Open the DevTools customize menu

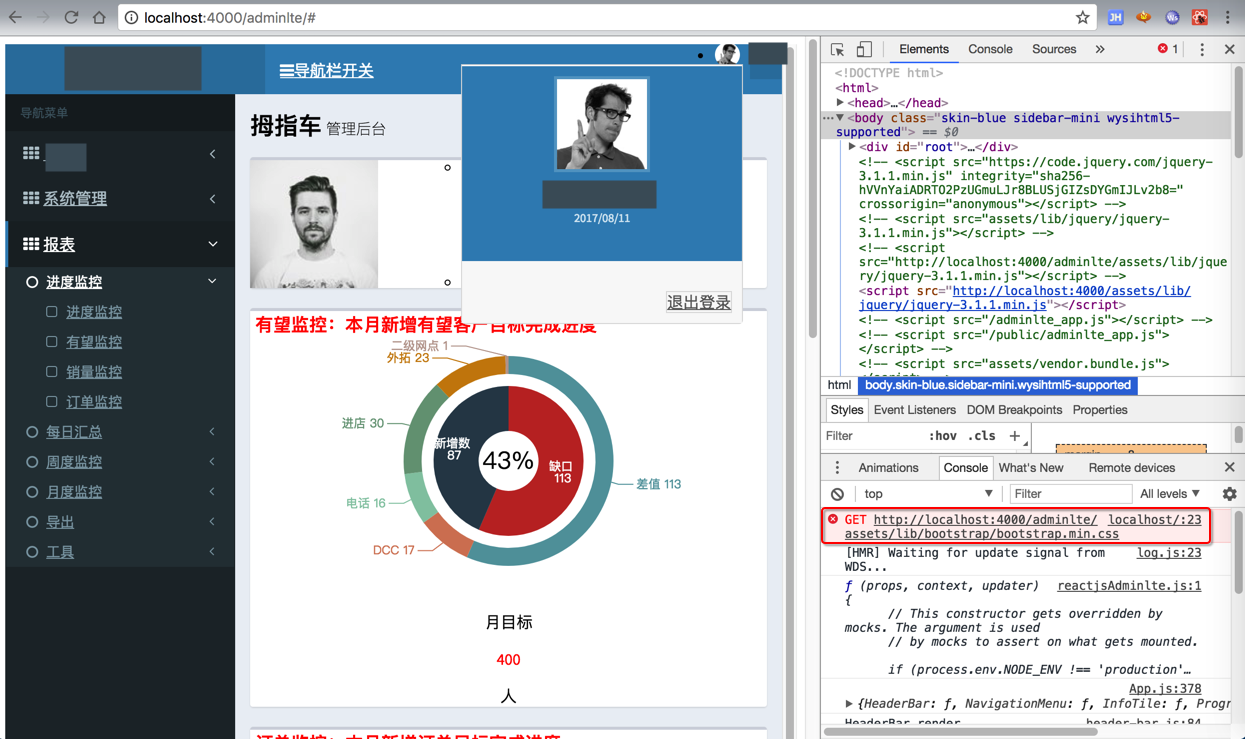(1202, 49)
